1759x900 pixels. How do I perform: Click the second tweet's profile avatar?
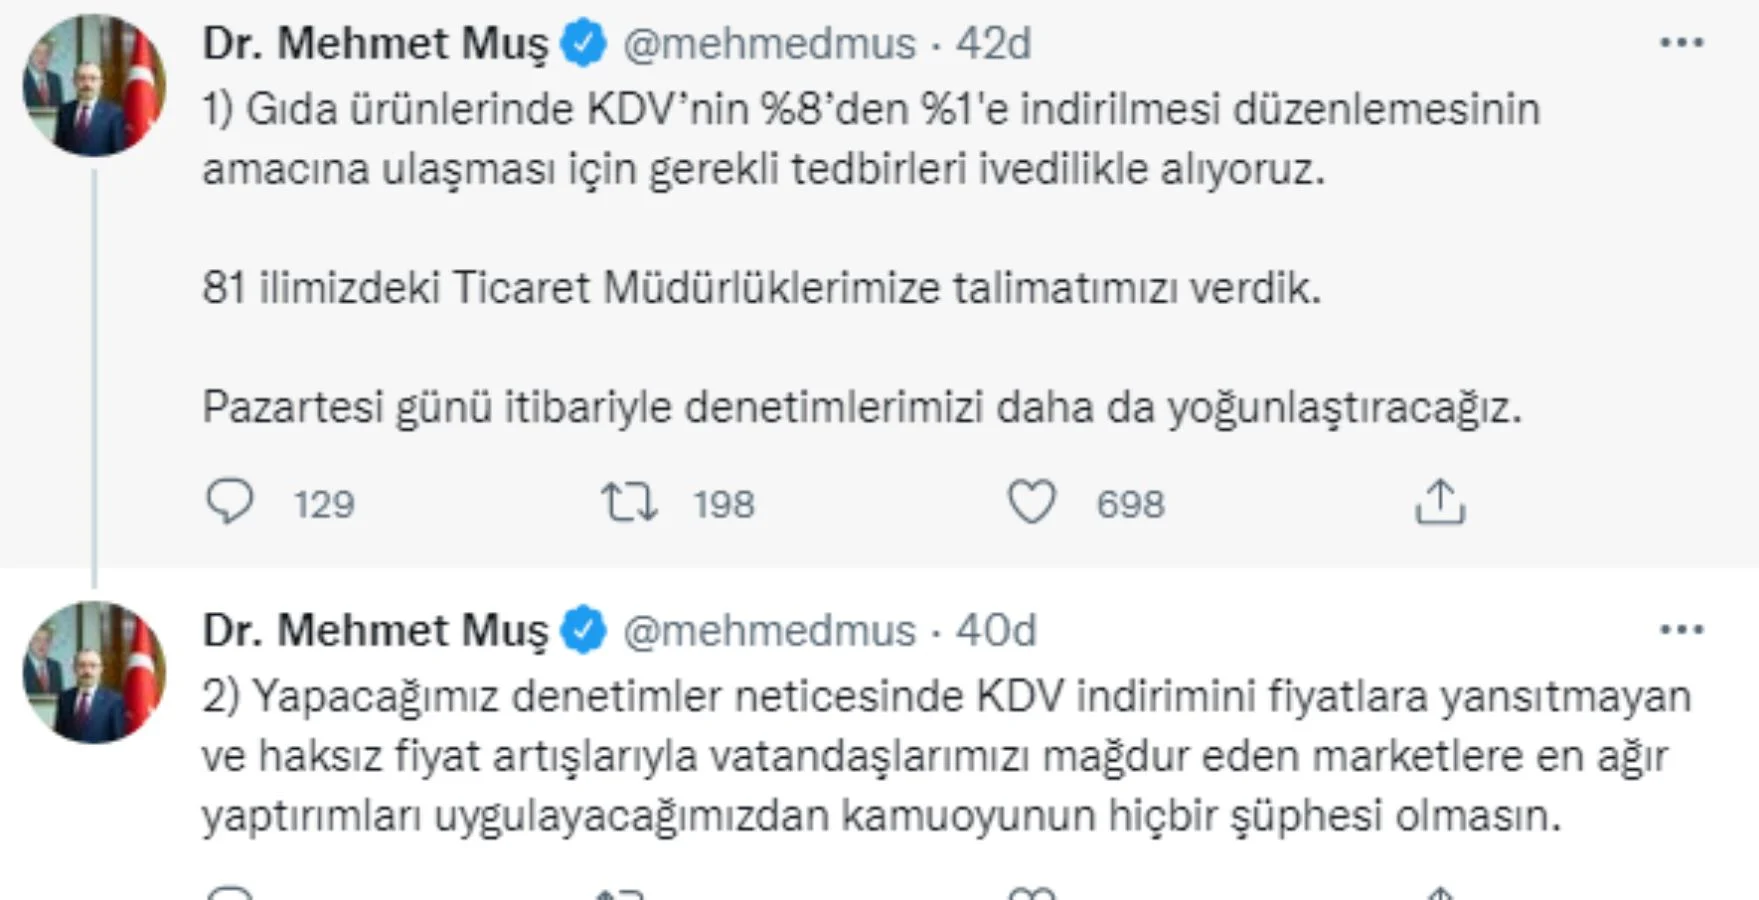click(93, 672)
